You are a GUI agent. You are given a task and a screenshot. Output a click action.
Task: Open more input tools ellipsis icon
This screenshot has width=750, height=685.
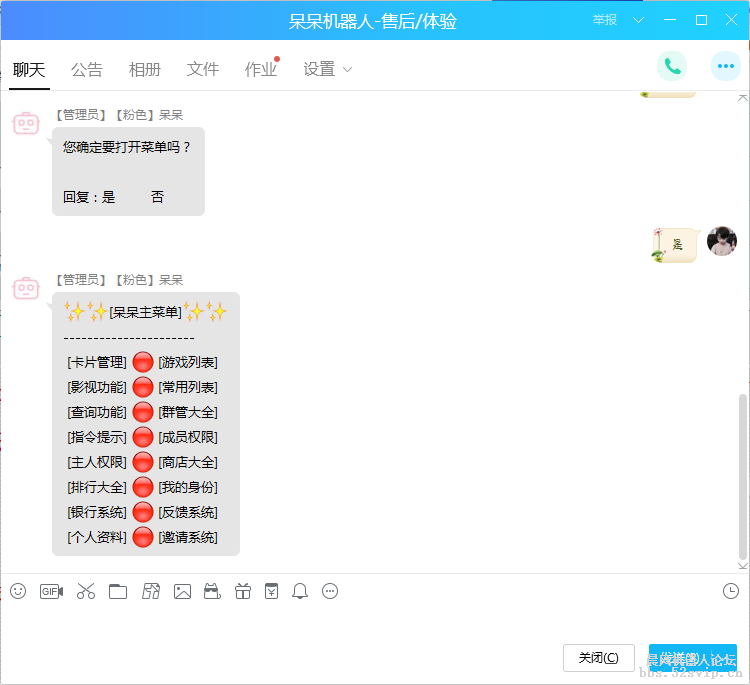tap(330, 591)
